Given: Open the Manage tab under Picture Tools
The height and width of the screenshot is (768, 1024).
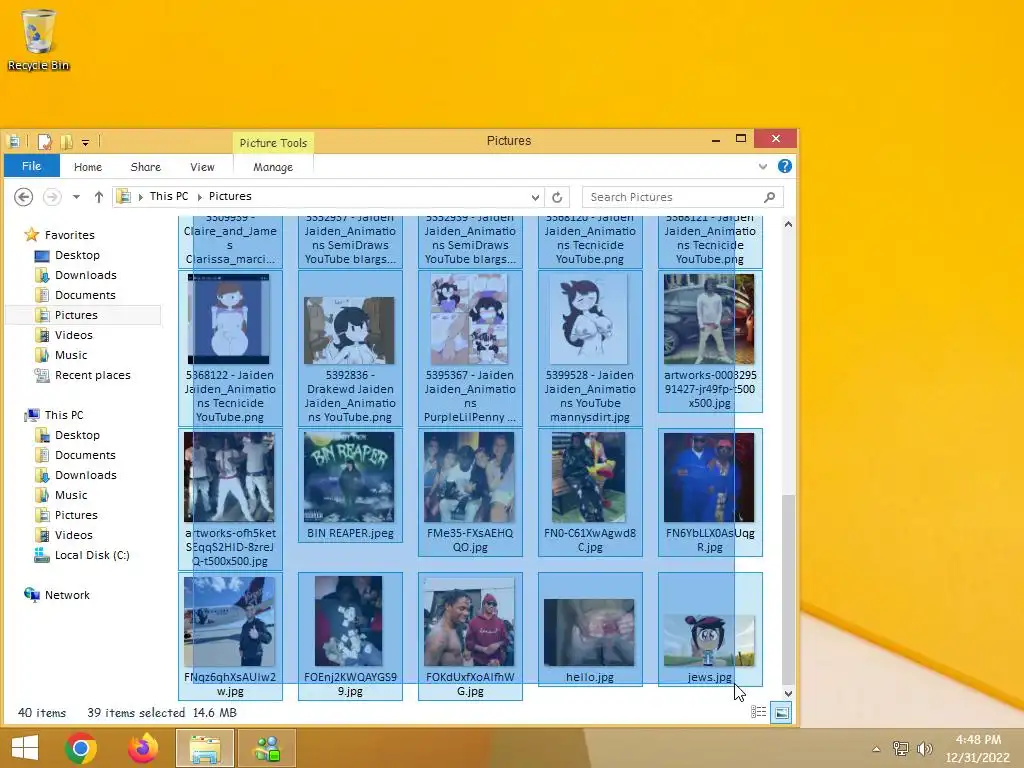Looking at the screenshot, I should (x=272, y=167).
